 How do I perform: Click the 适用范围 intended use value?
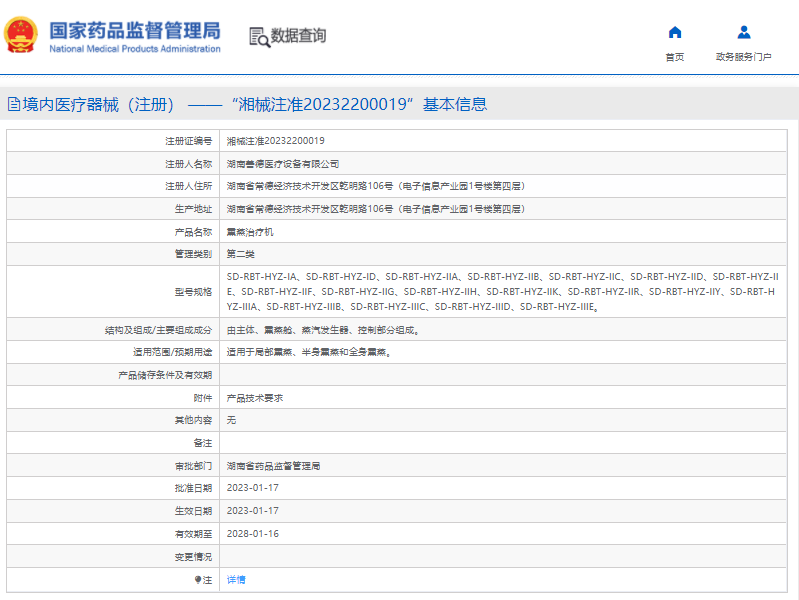point(309,352)
